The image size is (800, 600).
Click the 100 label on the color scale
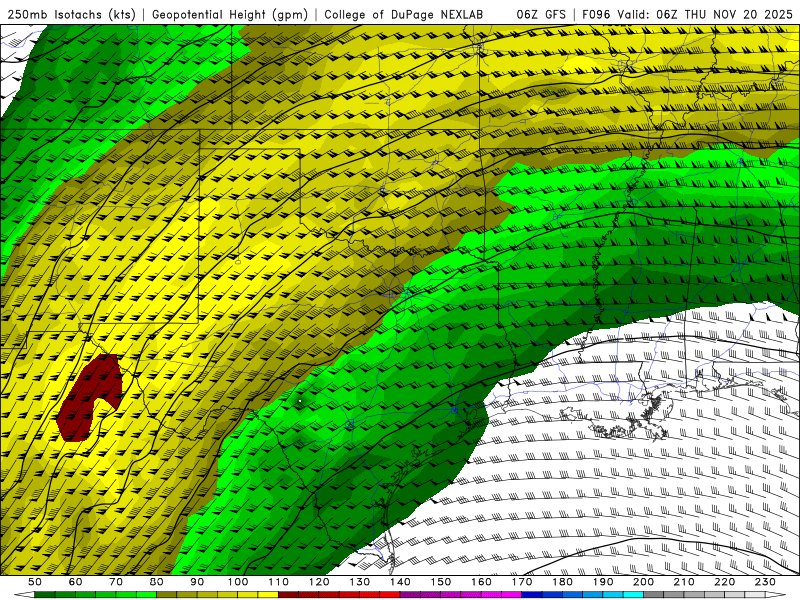(x=238, y=582)
